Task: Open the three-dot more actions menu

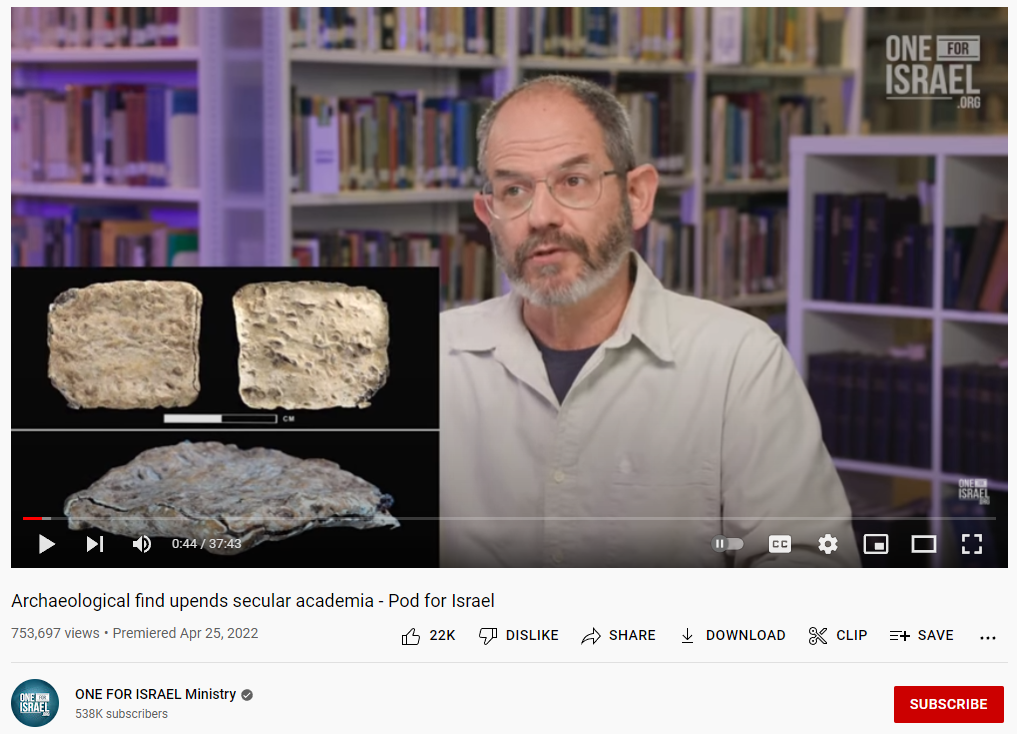Action: [987, 637]
